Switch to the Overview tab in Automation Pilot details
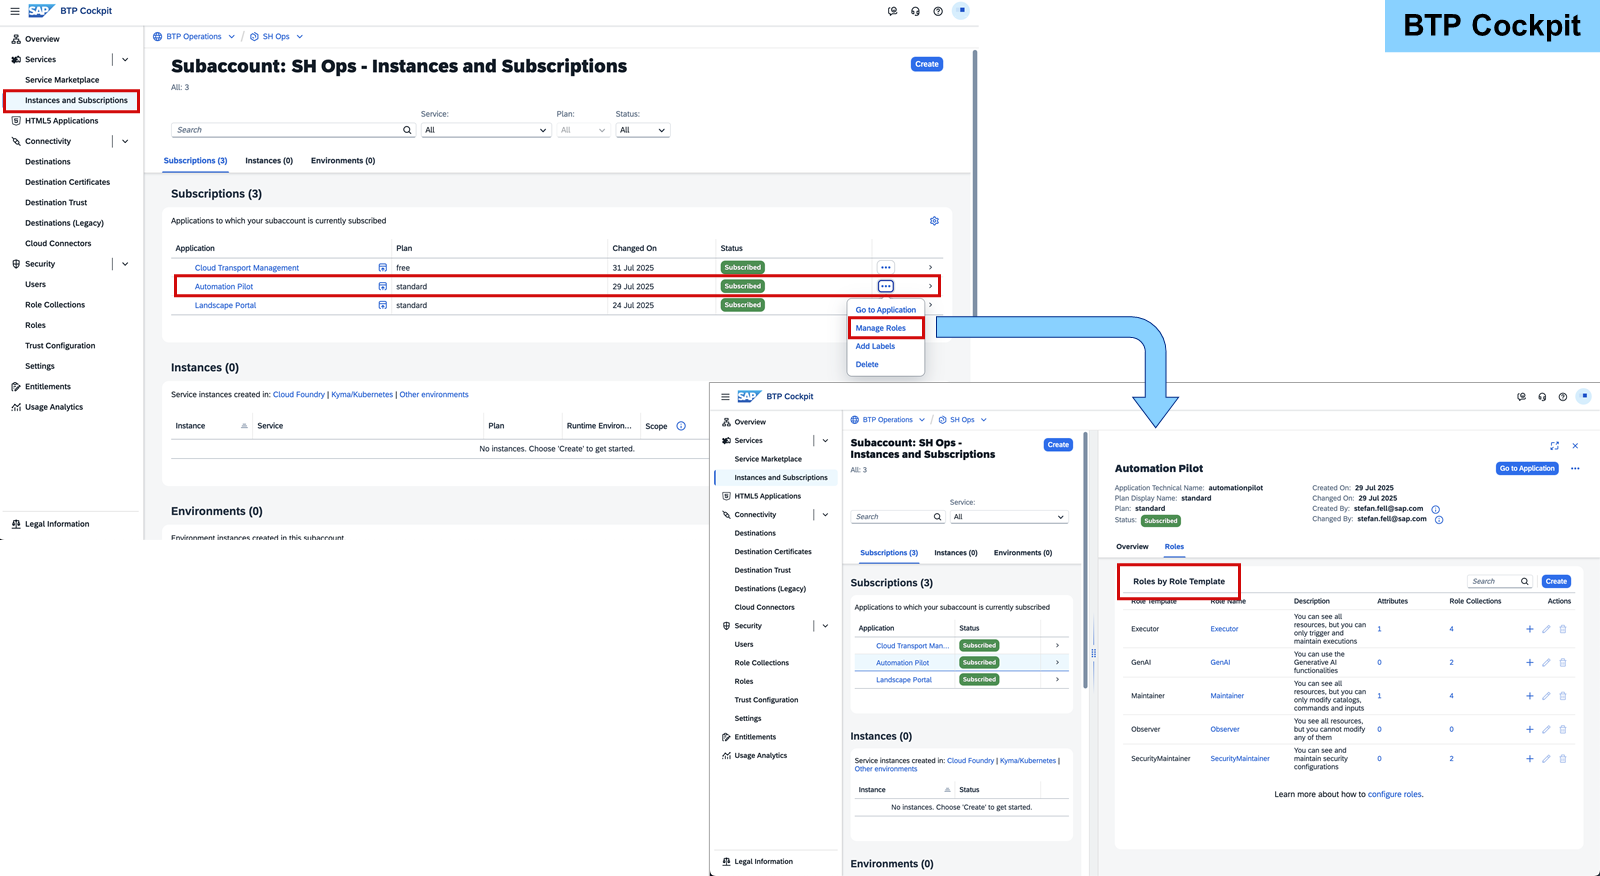1600x876 pixels. point(1132,547)
